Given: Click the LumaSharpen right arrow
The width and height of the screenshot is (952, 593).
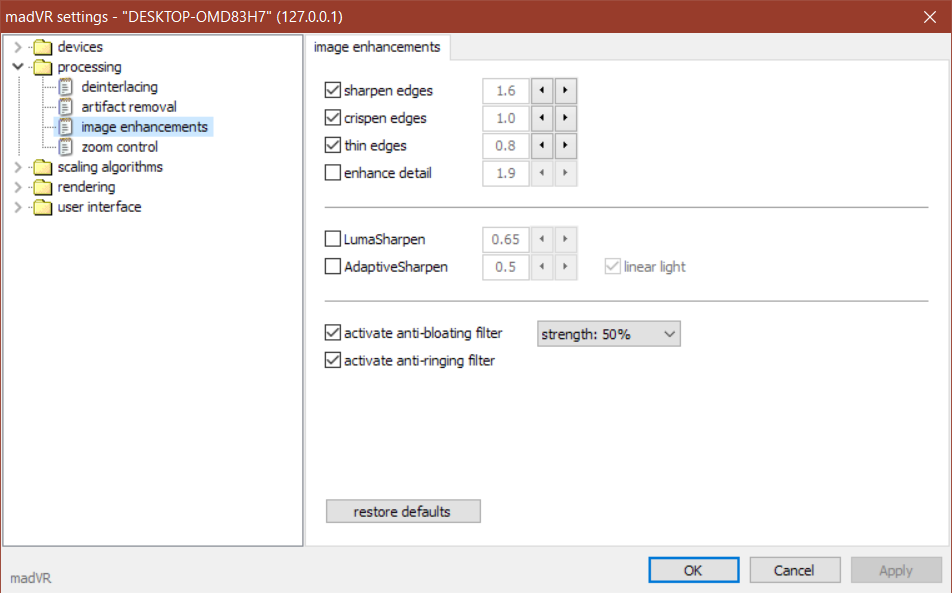Looking at the screenshot, I should 565,239.
